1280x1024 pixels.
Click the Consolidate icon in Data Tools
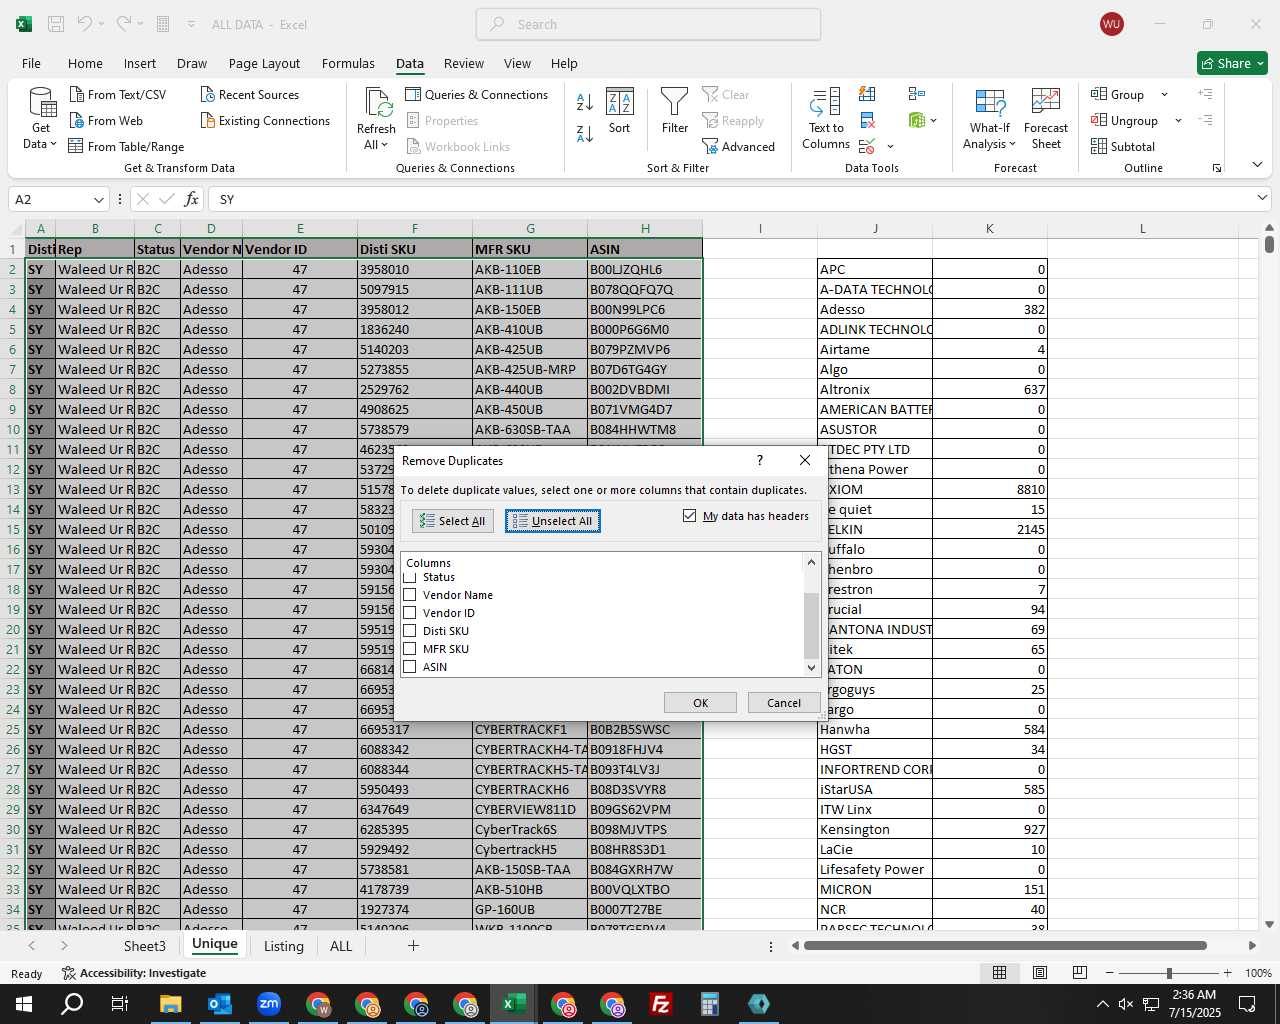tap(917, 94)
